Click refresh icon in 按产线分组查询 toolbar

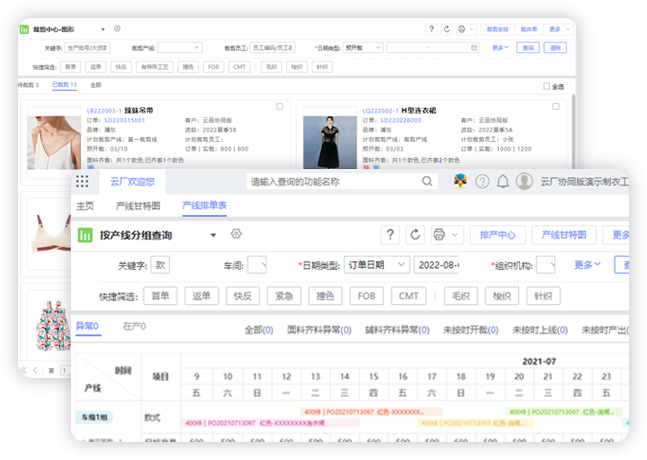417,235
